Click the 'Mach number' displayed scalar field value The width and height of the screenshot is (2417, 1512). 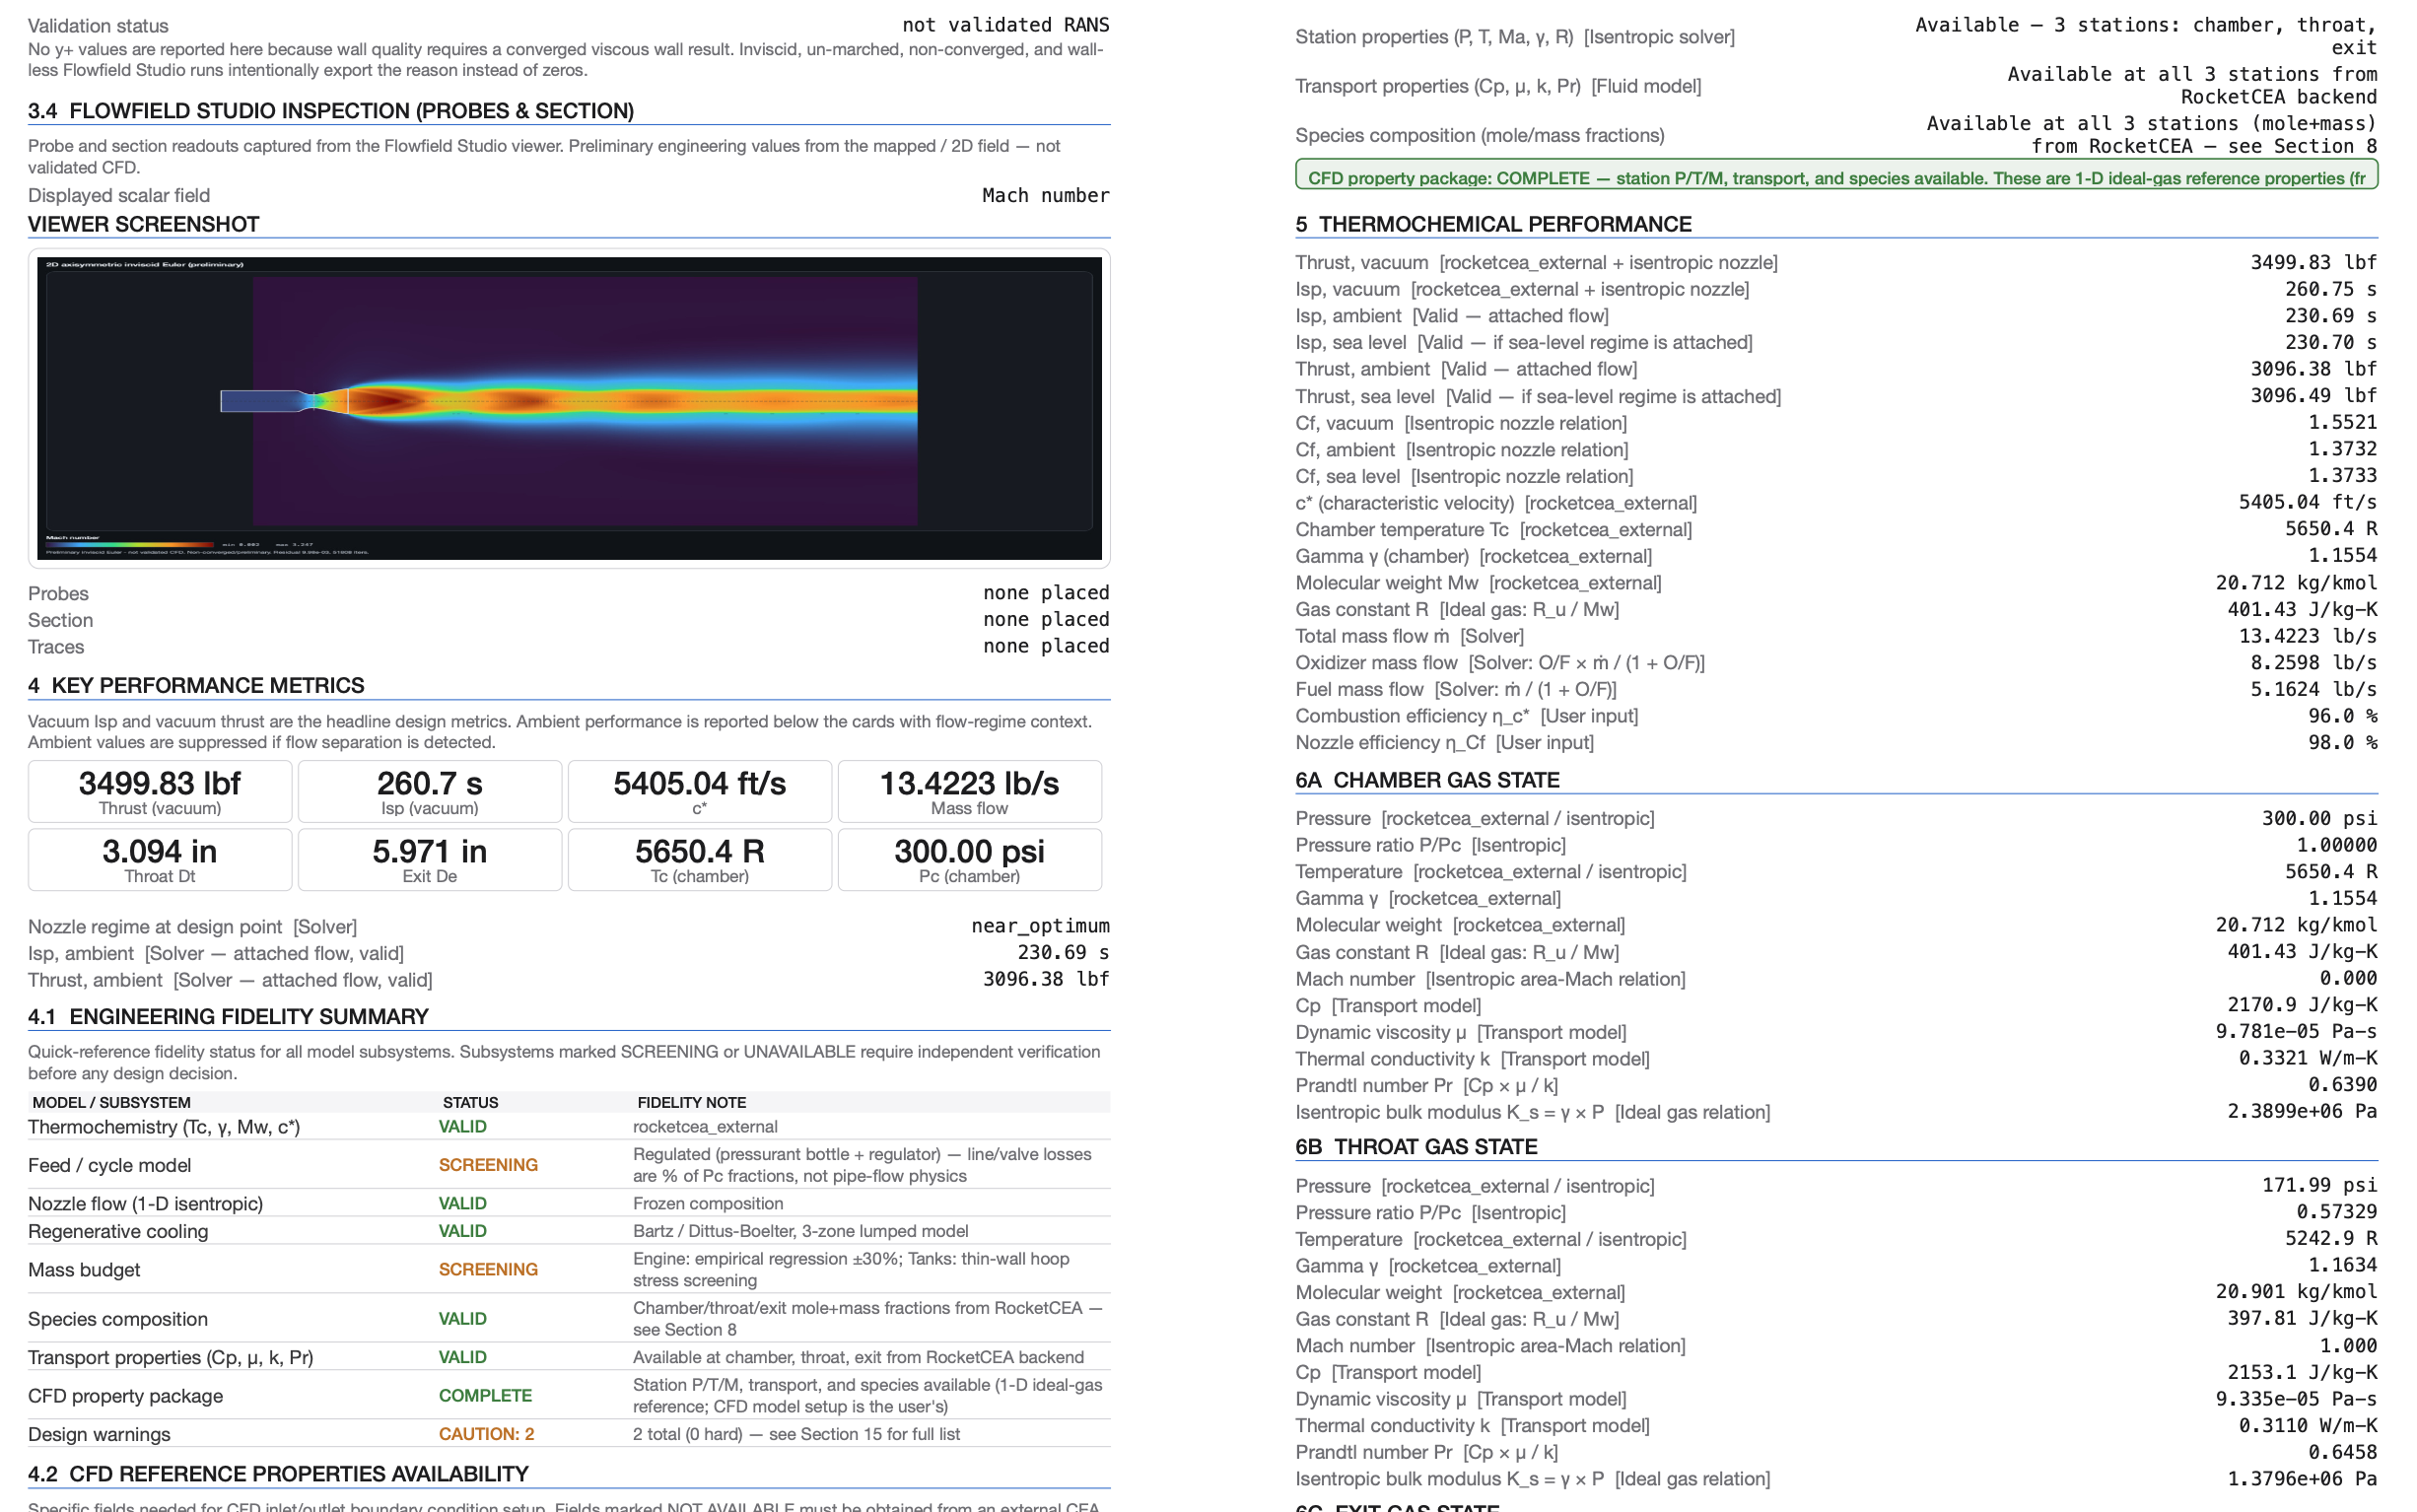coord(1045,195)
